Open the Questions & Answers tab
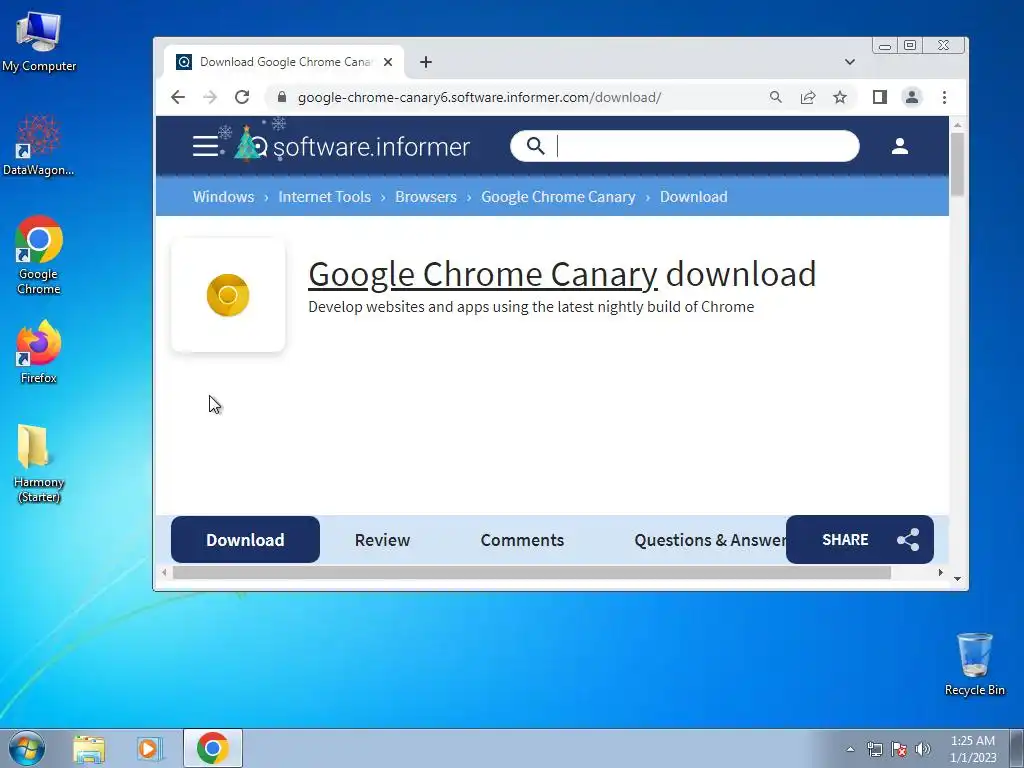 click(x=711, y=540)
